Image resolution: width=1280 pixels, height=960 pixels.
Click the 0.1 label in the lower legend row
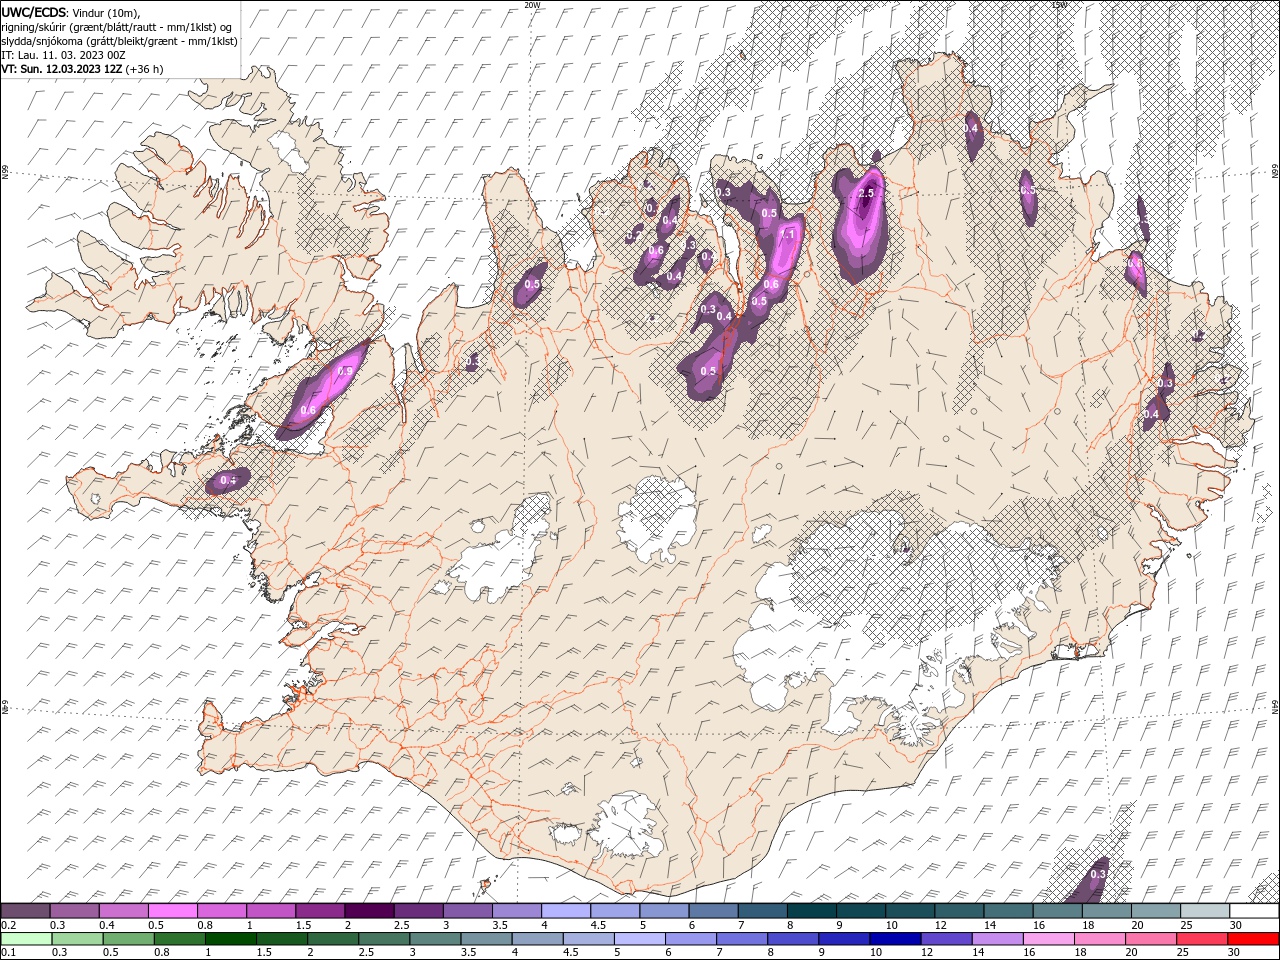pos(9,953)
